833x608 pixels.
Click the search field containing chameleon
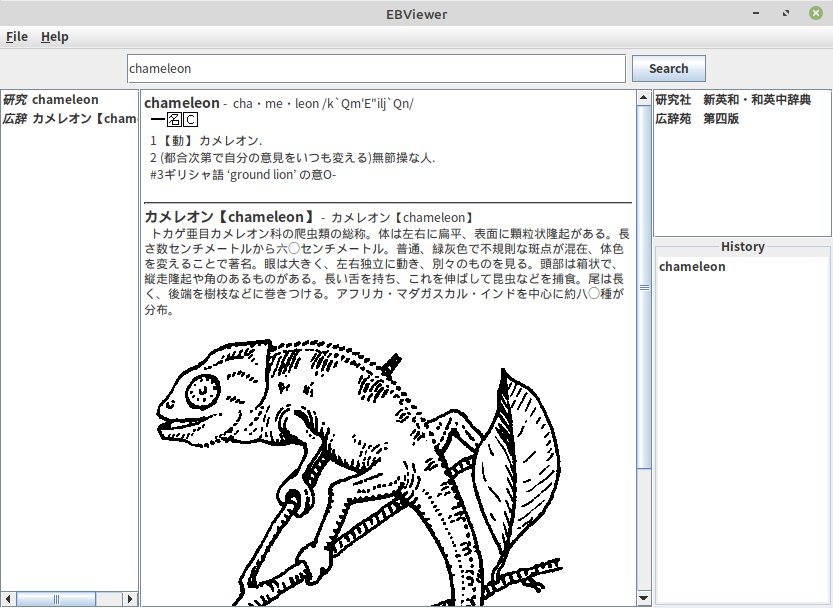(376, 69)
